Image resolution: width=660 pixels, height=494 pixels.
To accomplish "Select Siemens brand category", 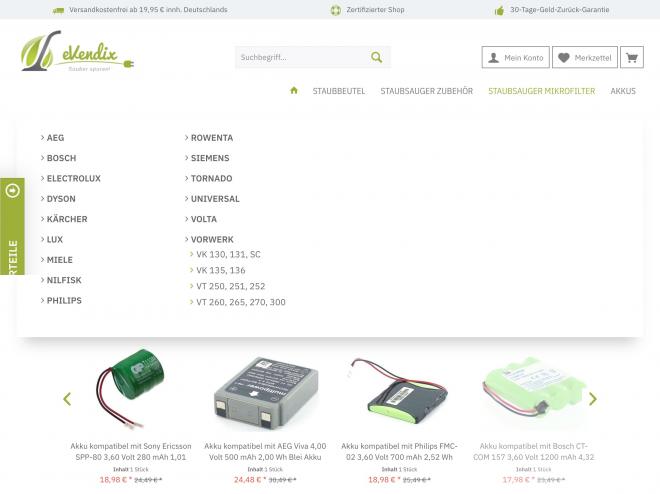I will tap(210, 158).
